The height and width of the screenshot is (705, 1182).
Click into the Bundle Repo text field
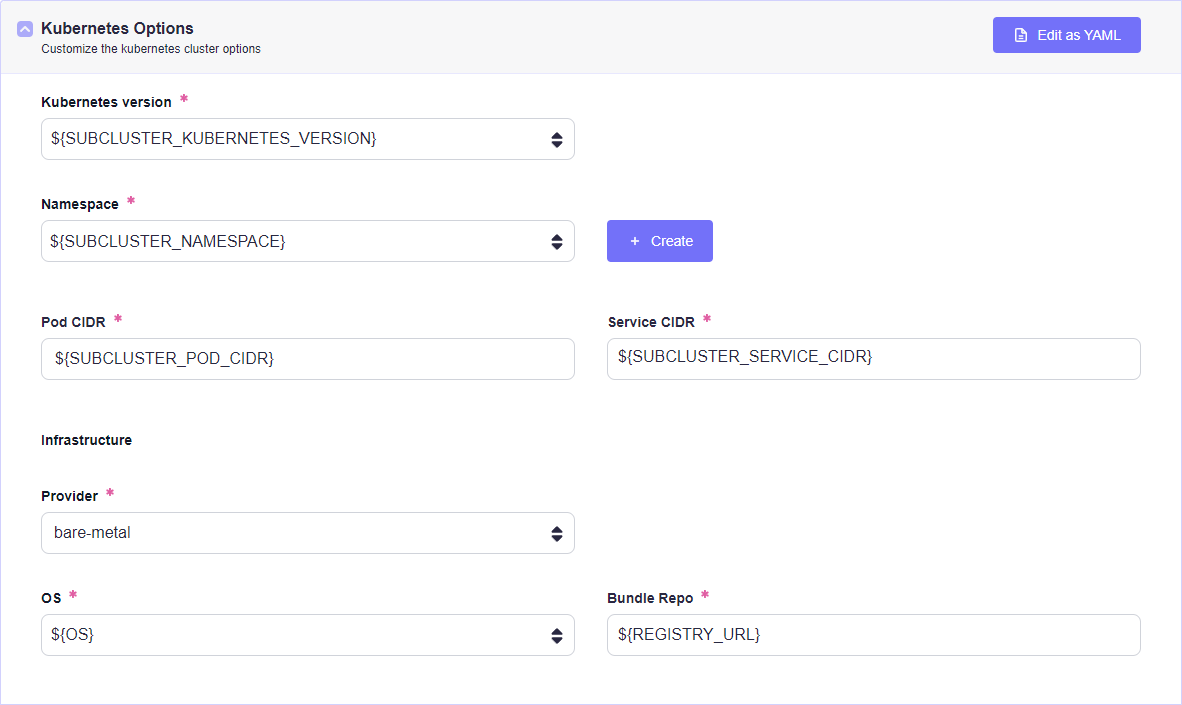(x=873, y=635)
